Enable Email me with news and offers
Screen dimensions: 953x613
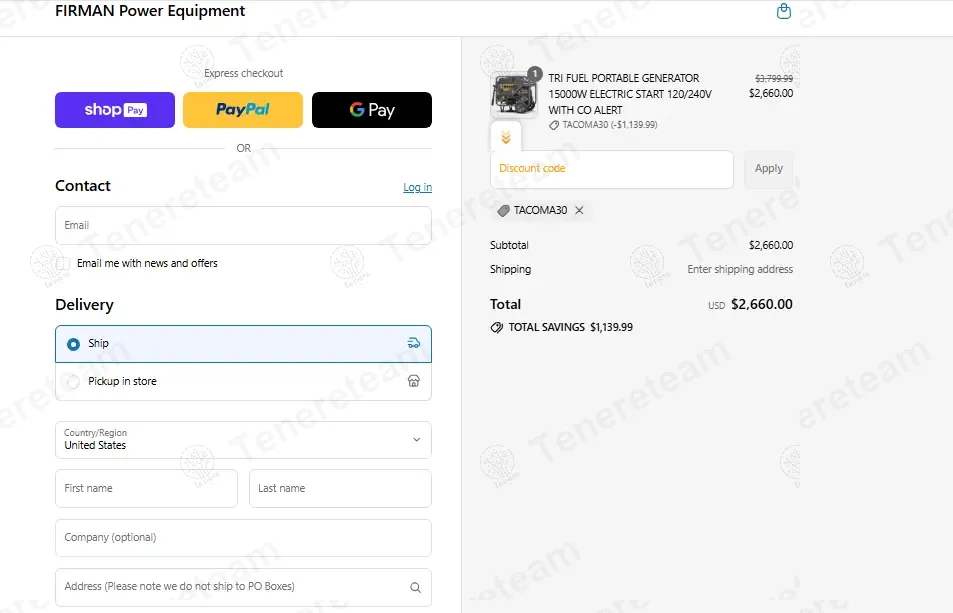[63, 264]
